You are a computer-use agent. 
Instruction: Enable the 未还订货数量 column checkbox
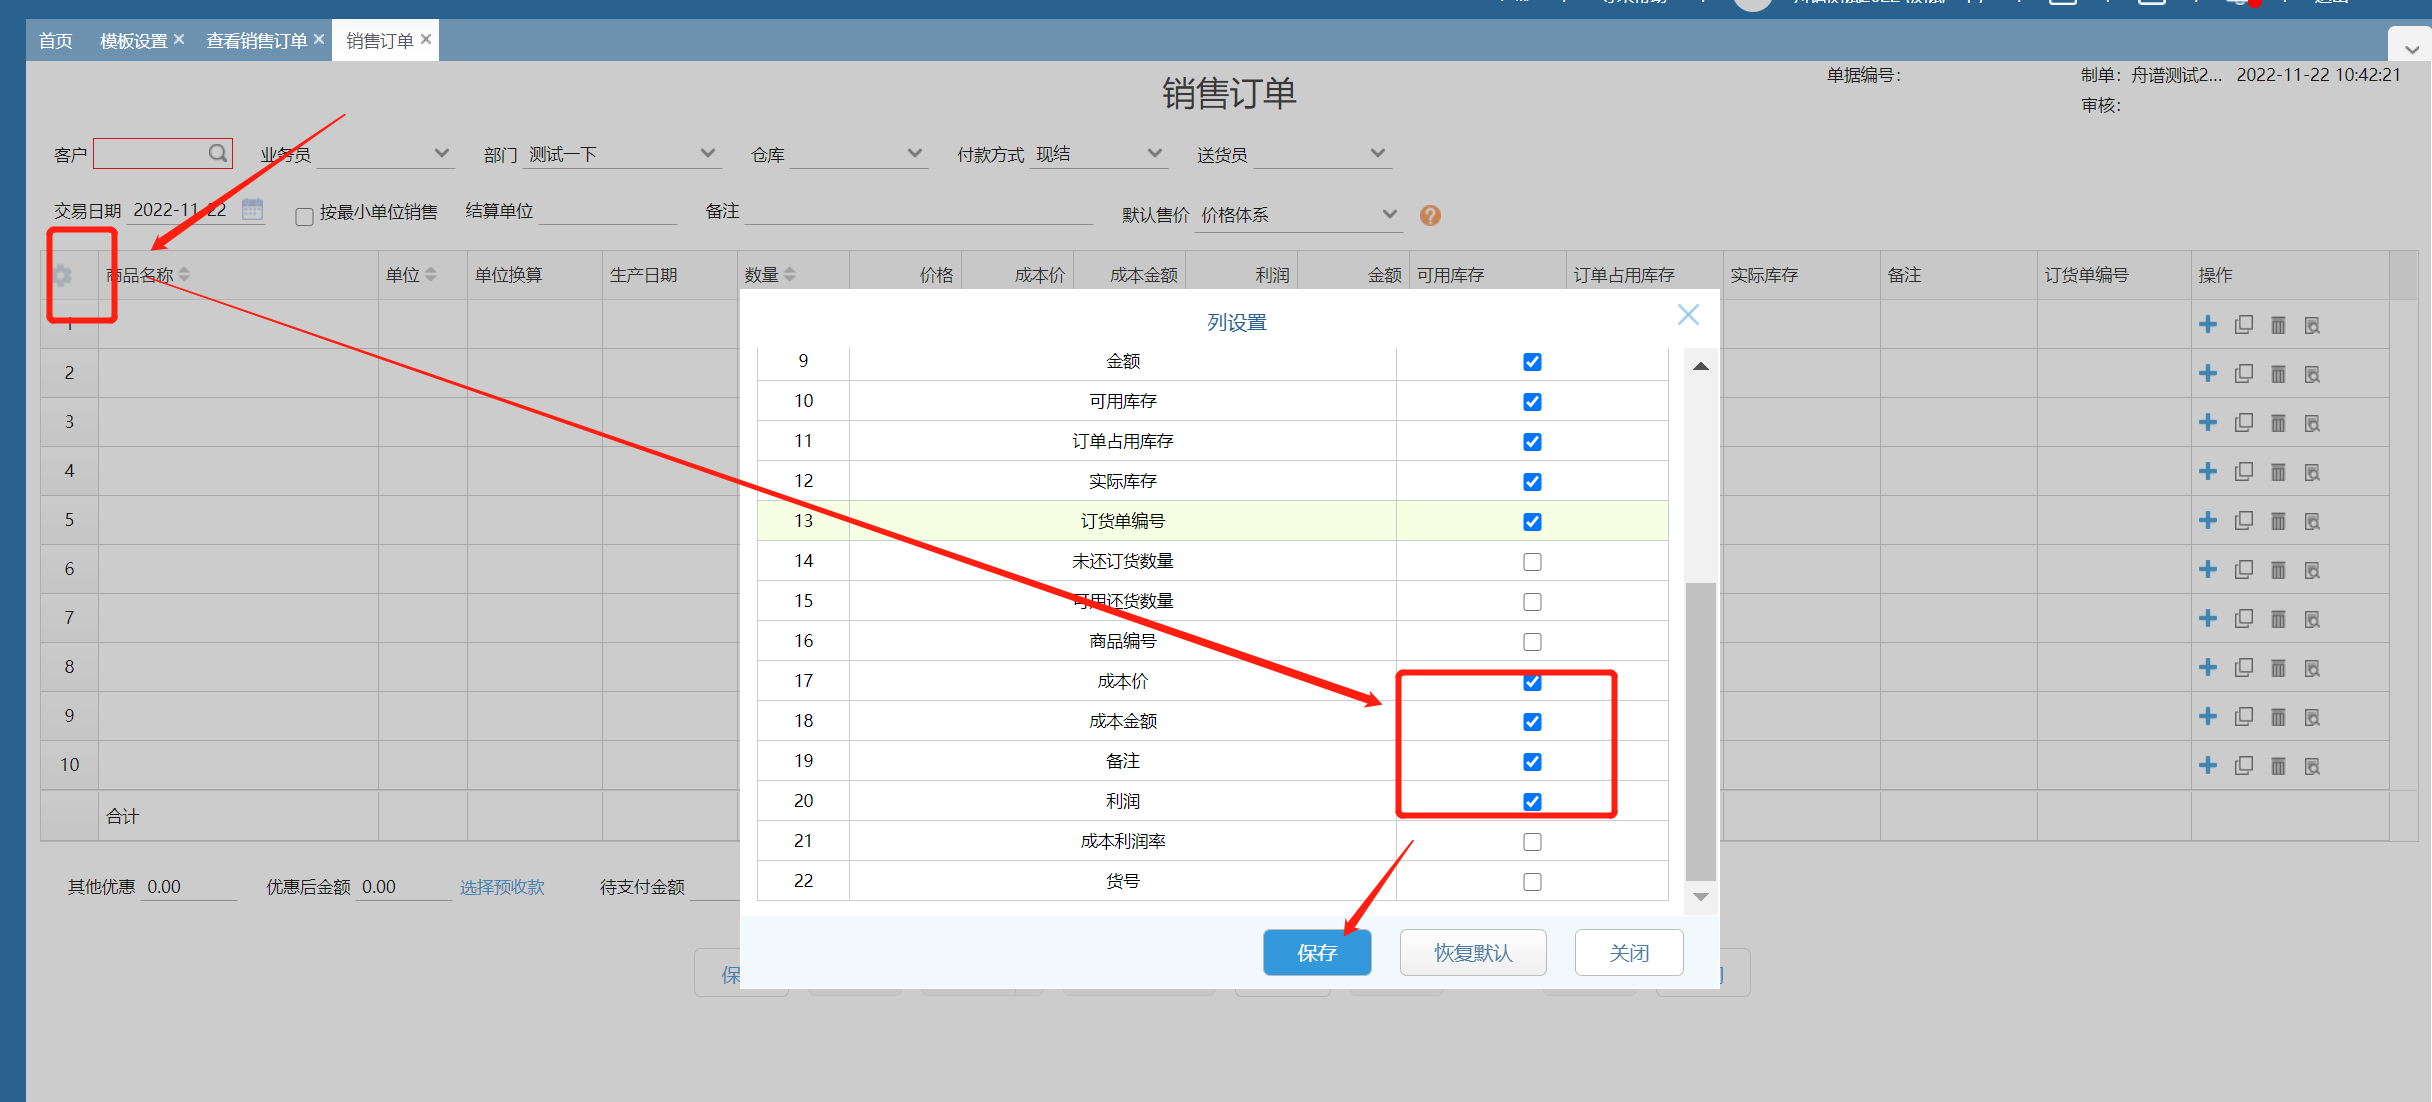point(1532,562)
